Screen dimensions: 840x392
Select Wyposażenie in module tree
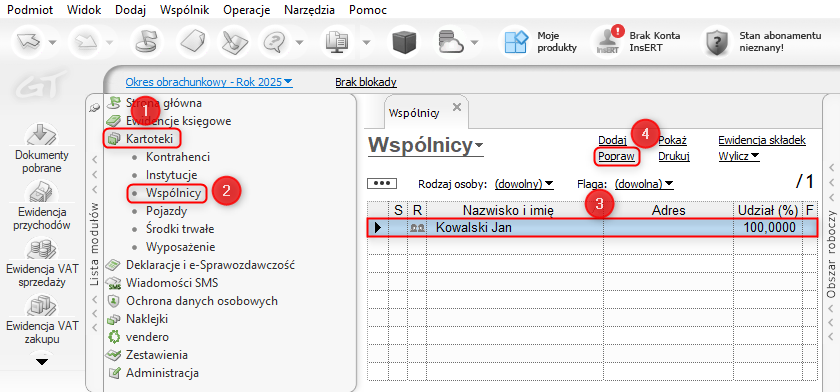tap(181, 247)
